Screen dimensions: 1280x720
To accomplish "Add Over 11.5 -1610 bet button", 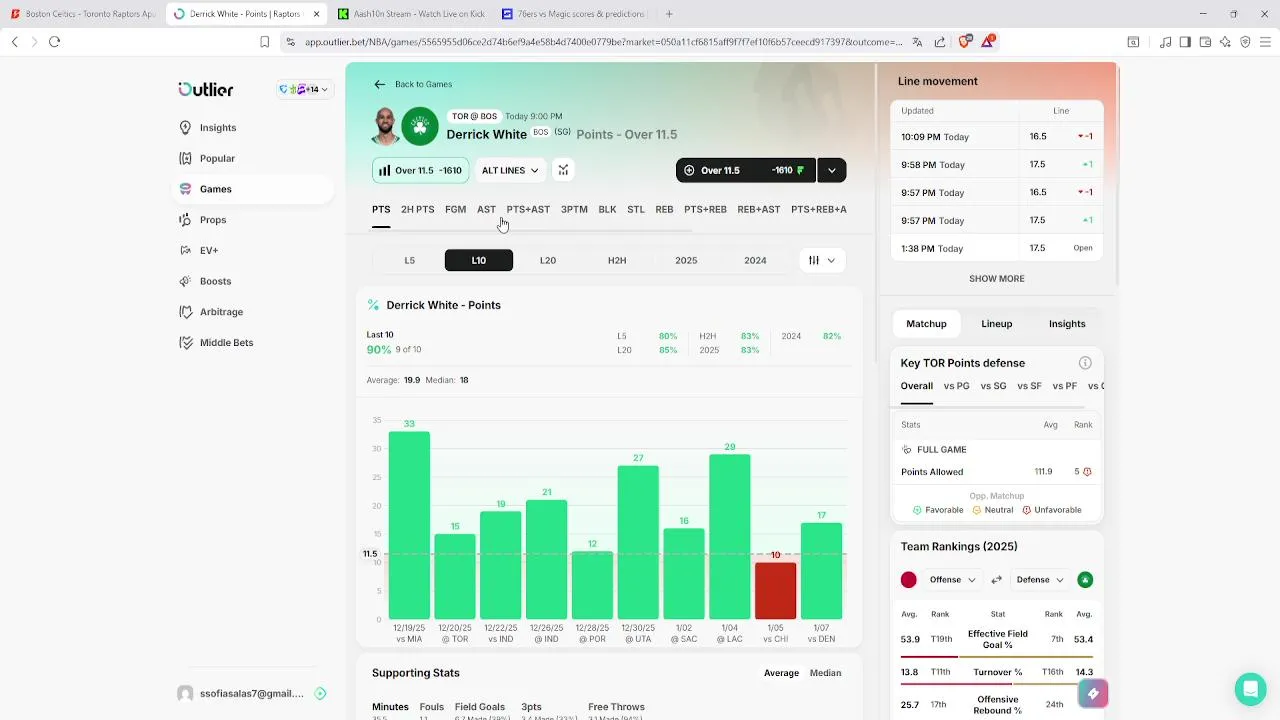I will click(x=746, y=170).
